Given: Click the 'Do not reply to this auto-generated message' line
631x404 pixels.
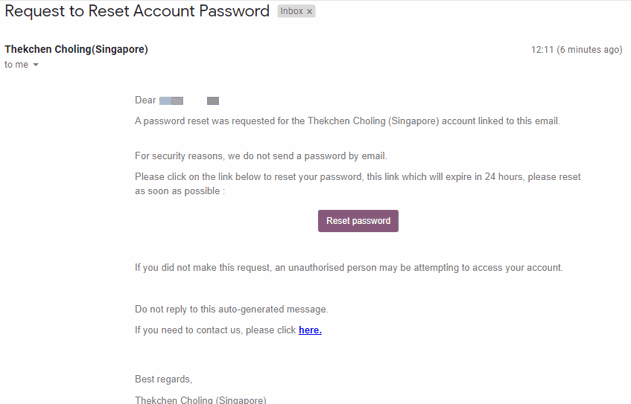Looking at the screenshot, I should point(231,309).
